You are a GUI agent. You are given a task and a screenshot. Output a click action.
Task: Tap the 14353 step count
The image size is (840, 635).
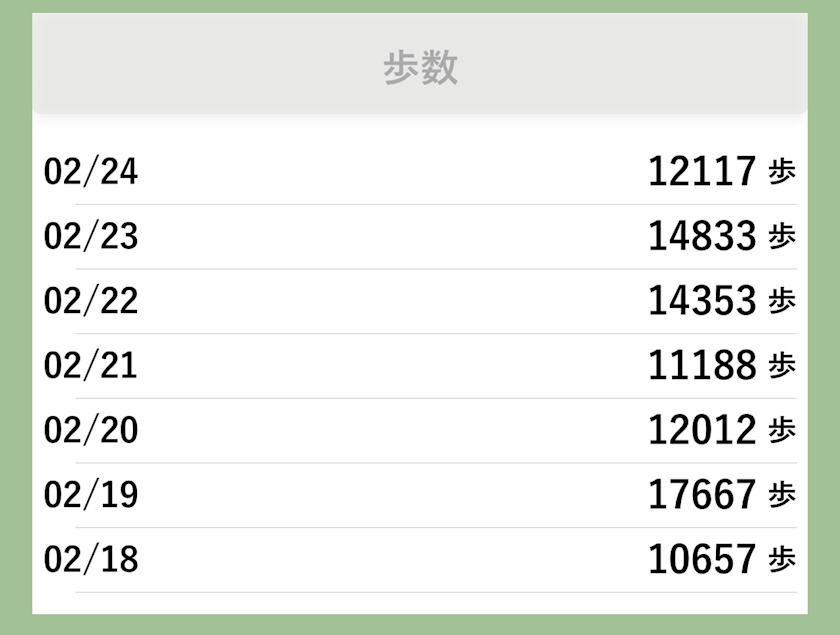(702, 301)
